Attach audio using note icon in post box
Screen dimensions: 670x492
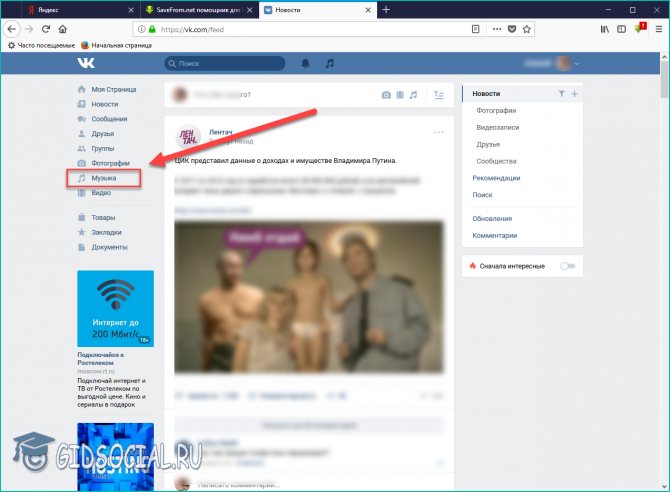pos(413,95)
